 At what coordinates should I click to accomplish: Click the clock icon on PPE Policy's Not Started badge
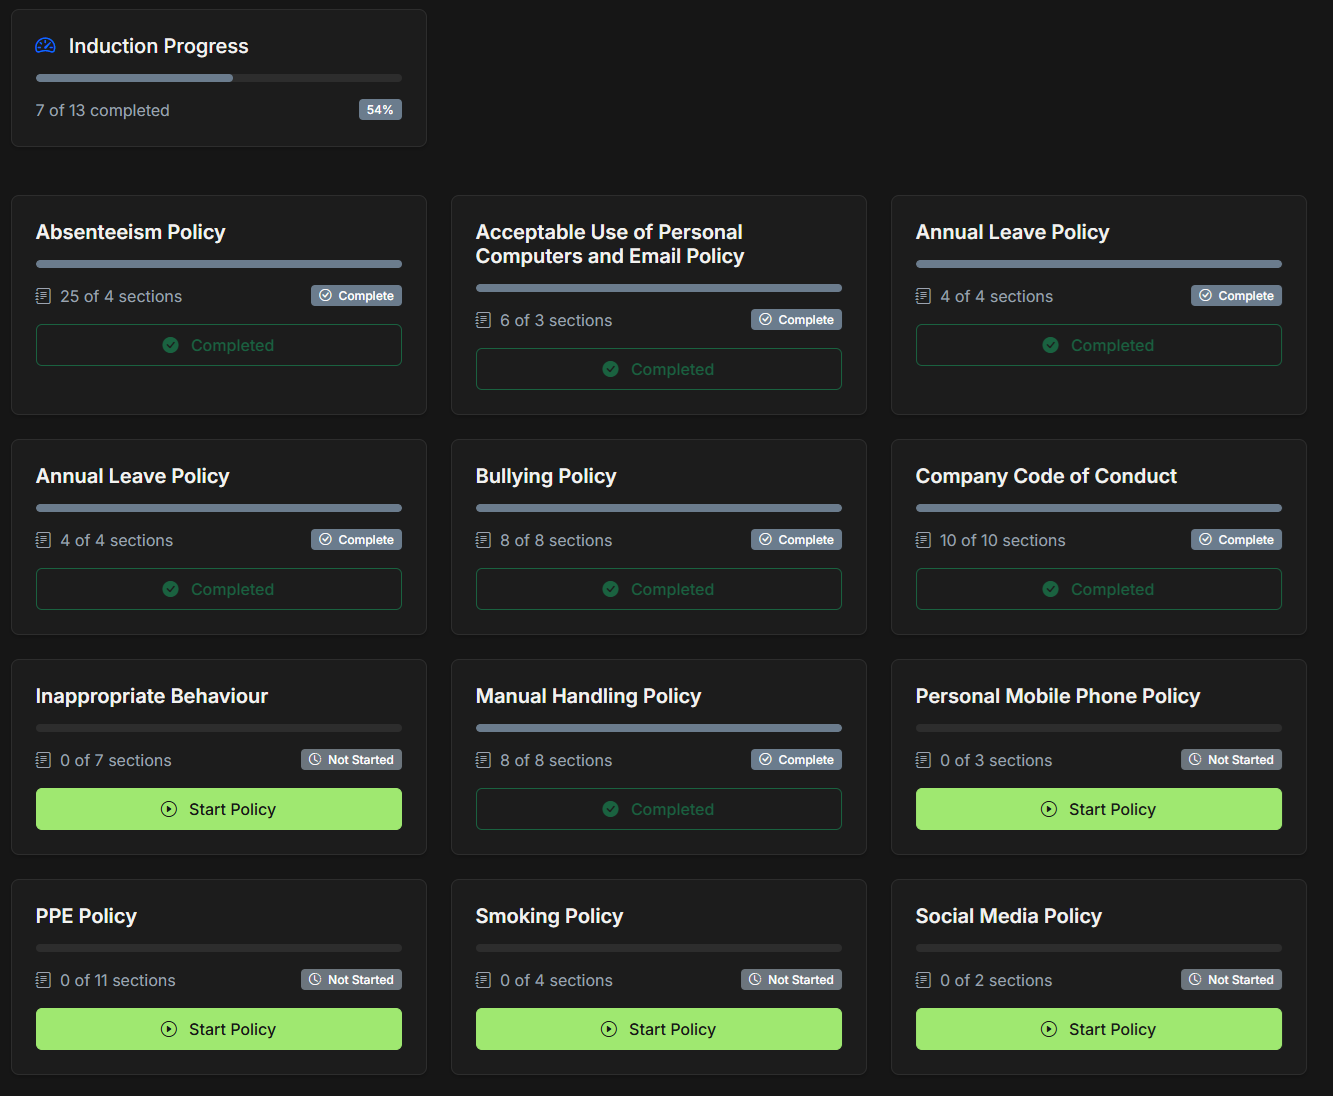pyautogui.click(x=315, y=979)
